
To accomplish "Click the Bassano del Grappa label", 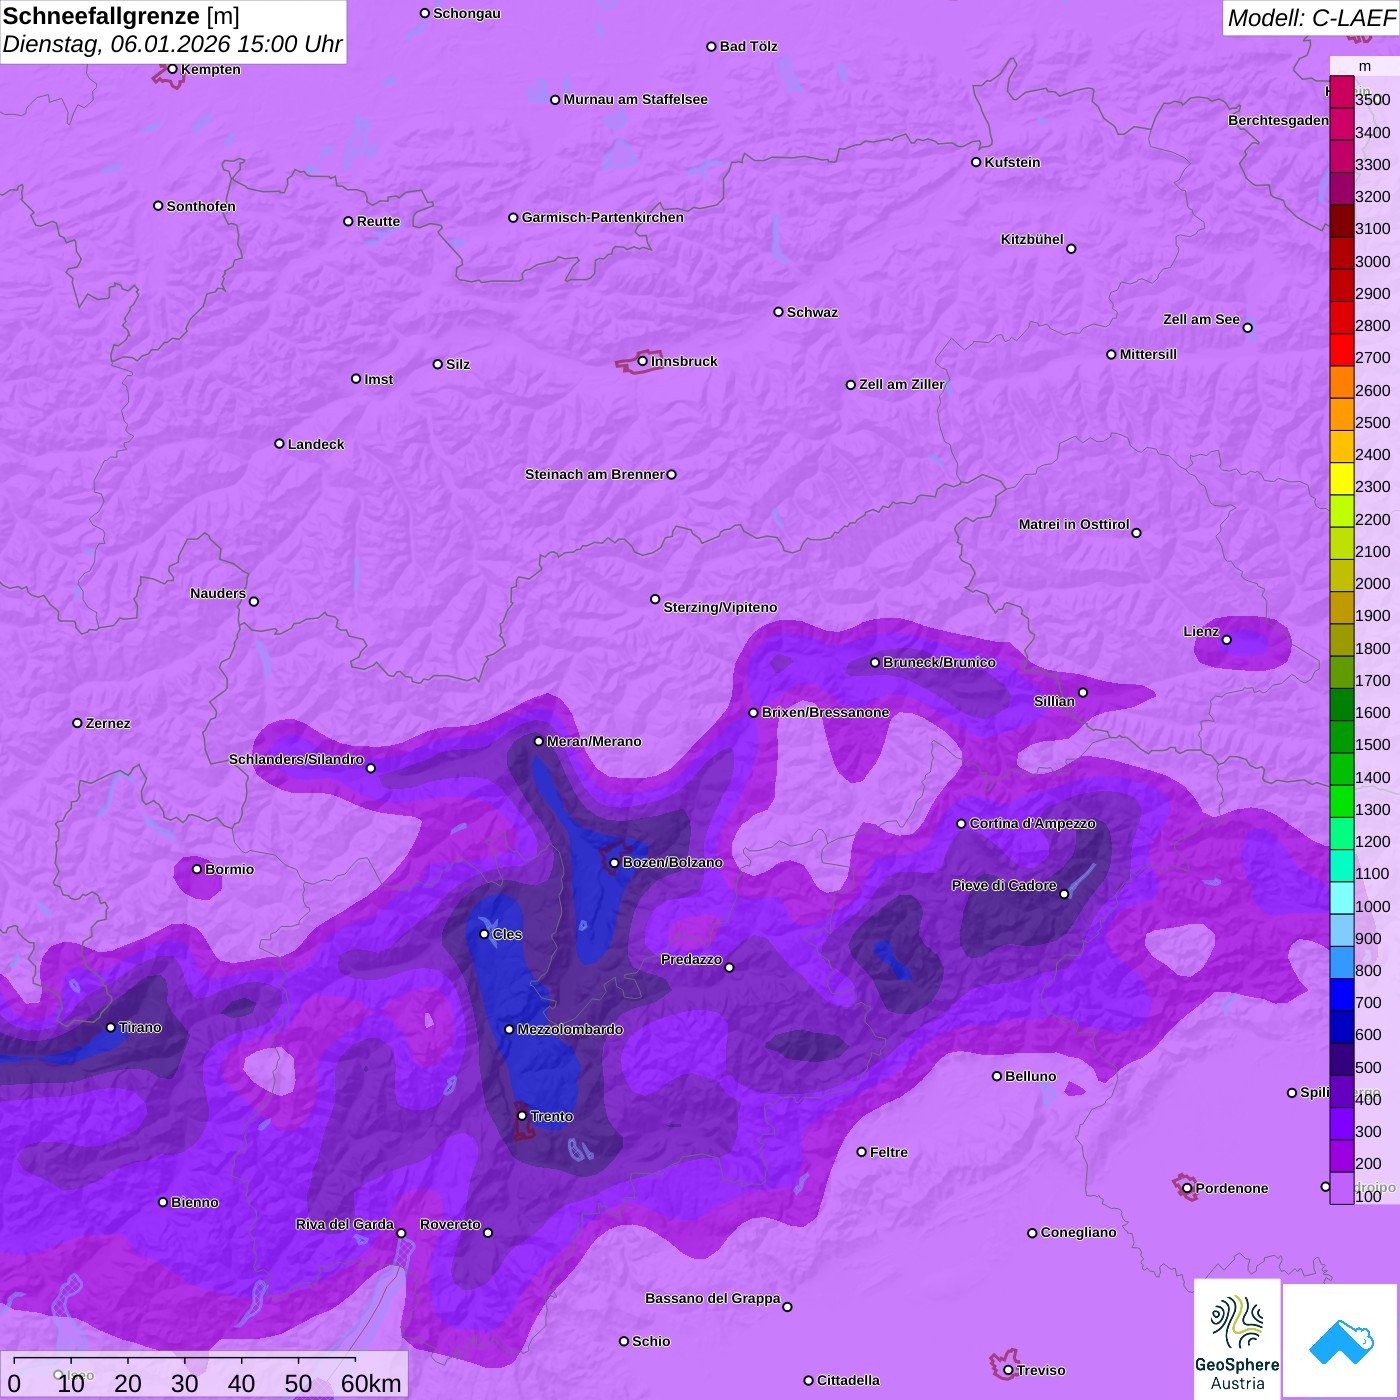I will [x=712, y=1298].
